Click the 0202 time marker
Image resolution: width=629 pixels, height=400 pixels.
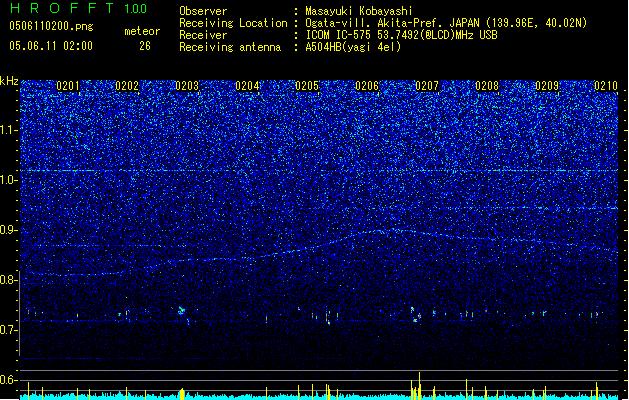pyautogui.click(x=127, y=86)
